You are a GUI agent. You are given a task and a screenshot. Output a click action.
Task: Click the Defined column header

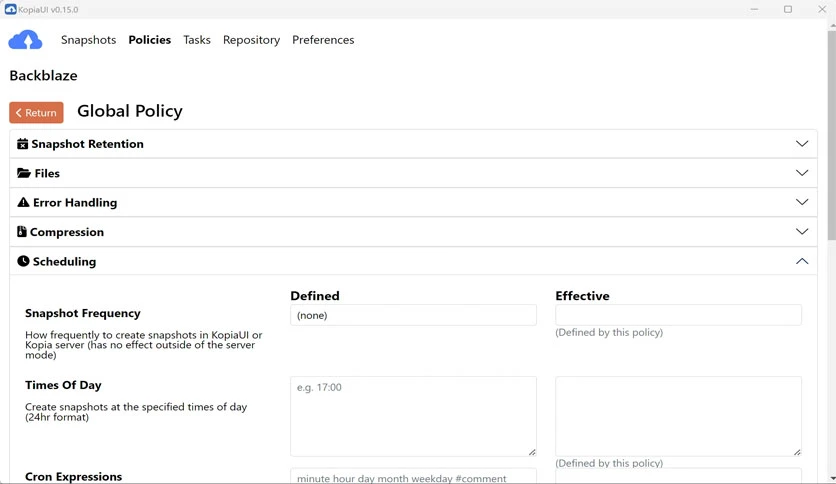pos(315,296)
